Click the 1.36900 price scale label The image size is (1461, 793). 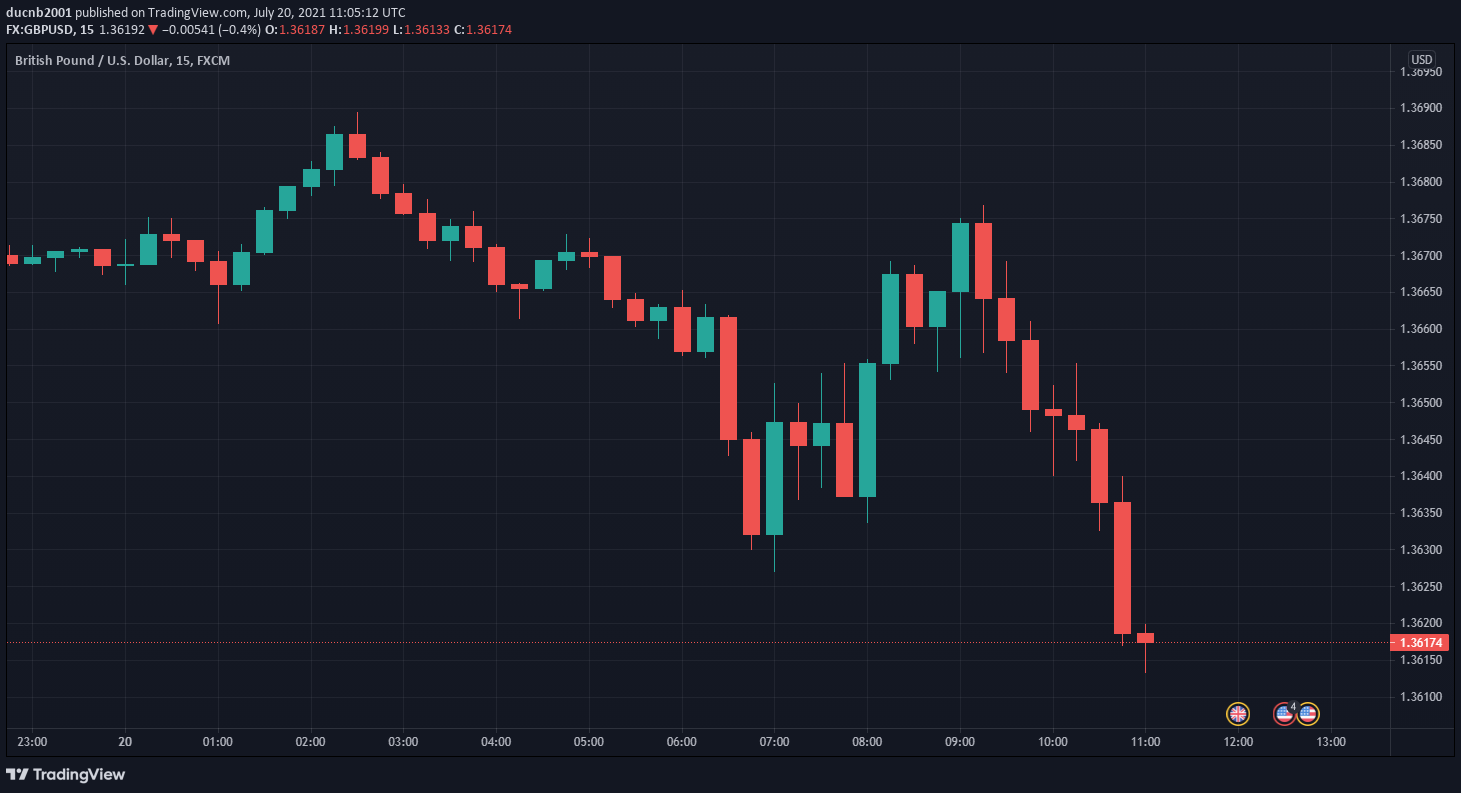coord(1420,108)
